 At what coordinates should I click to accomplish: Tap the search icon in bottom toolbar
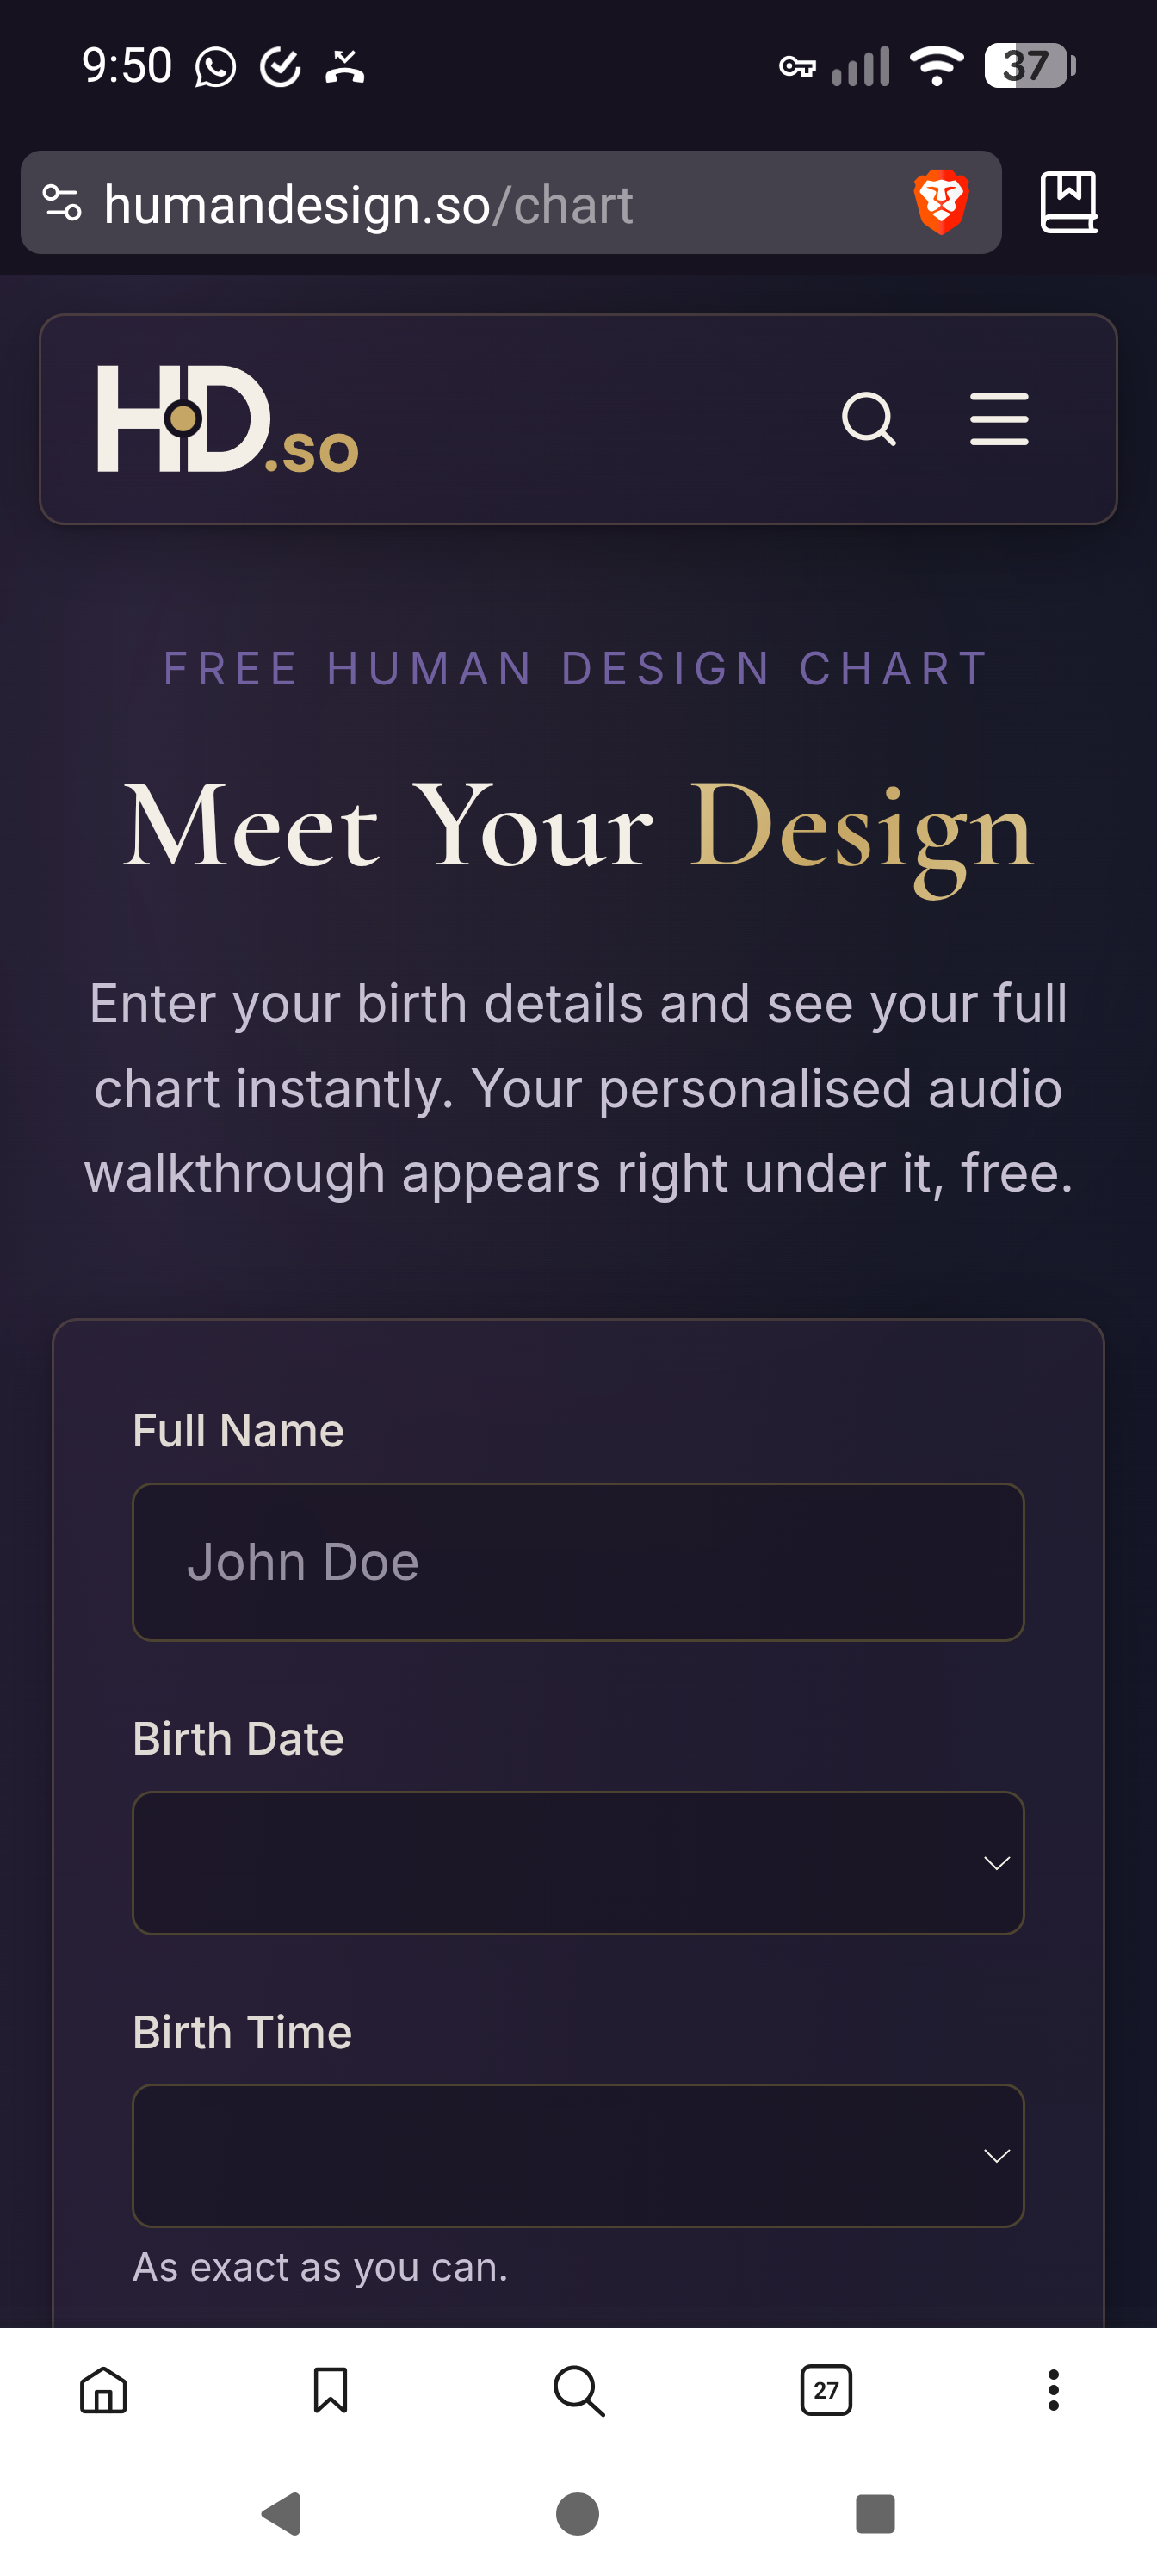pos(579,2391)
